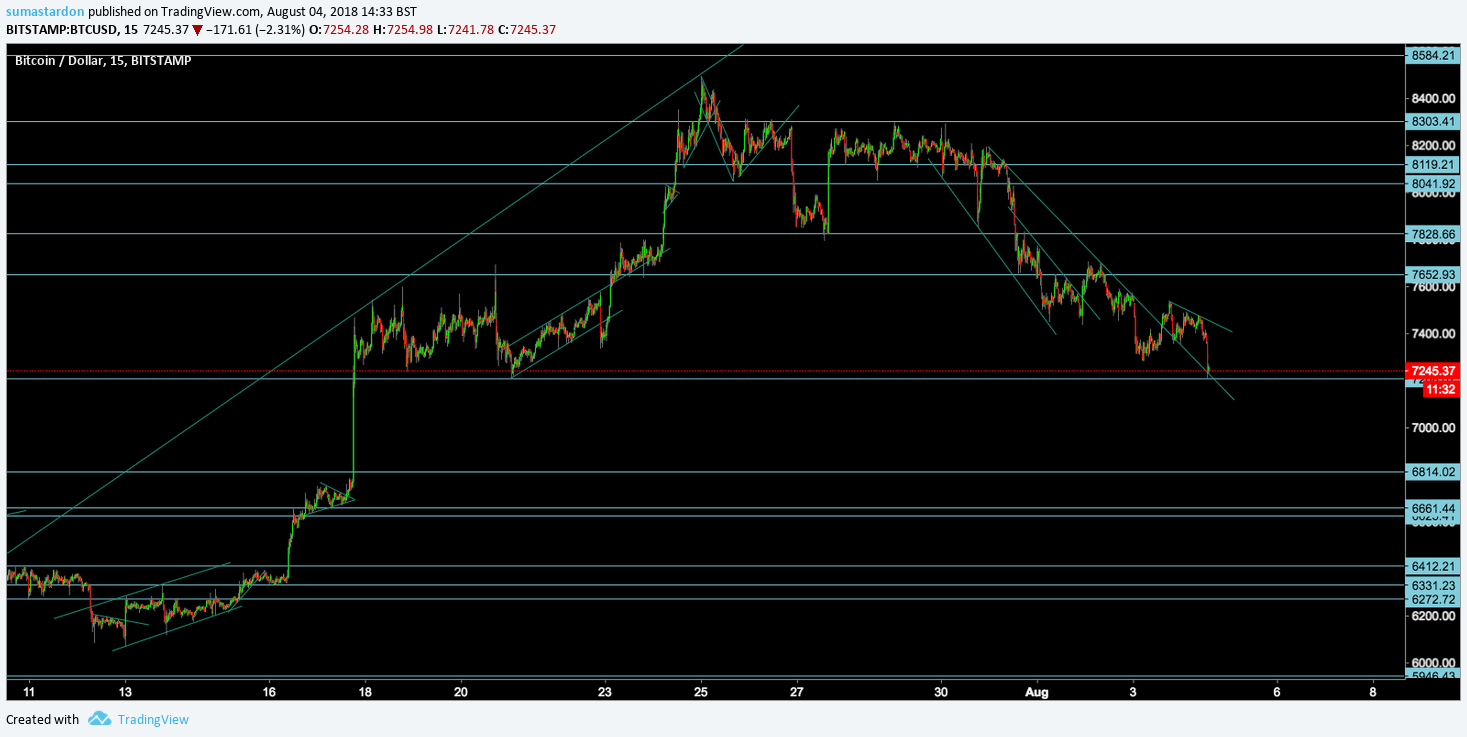Click date 20 on the time axis

pos(461,691)
